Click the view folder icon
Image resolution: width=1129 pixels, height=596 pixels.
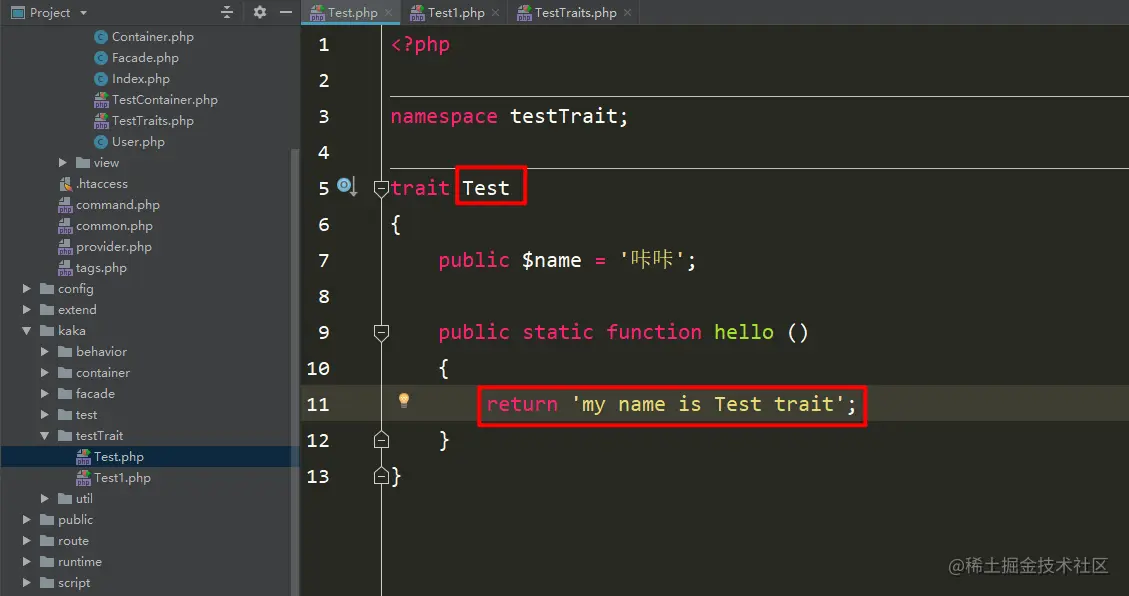(x=83, y=163)
